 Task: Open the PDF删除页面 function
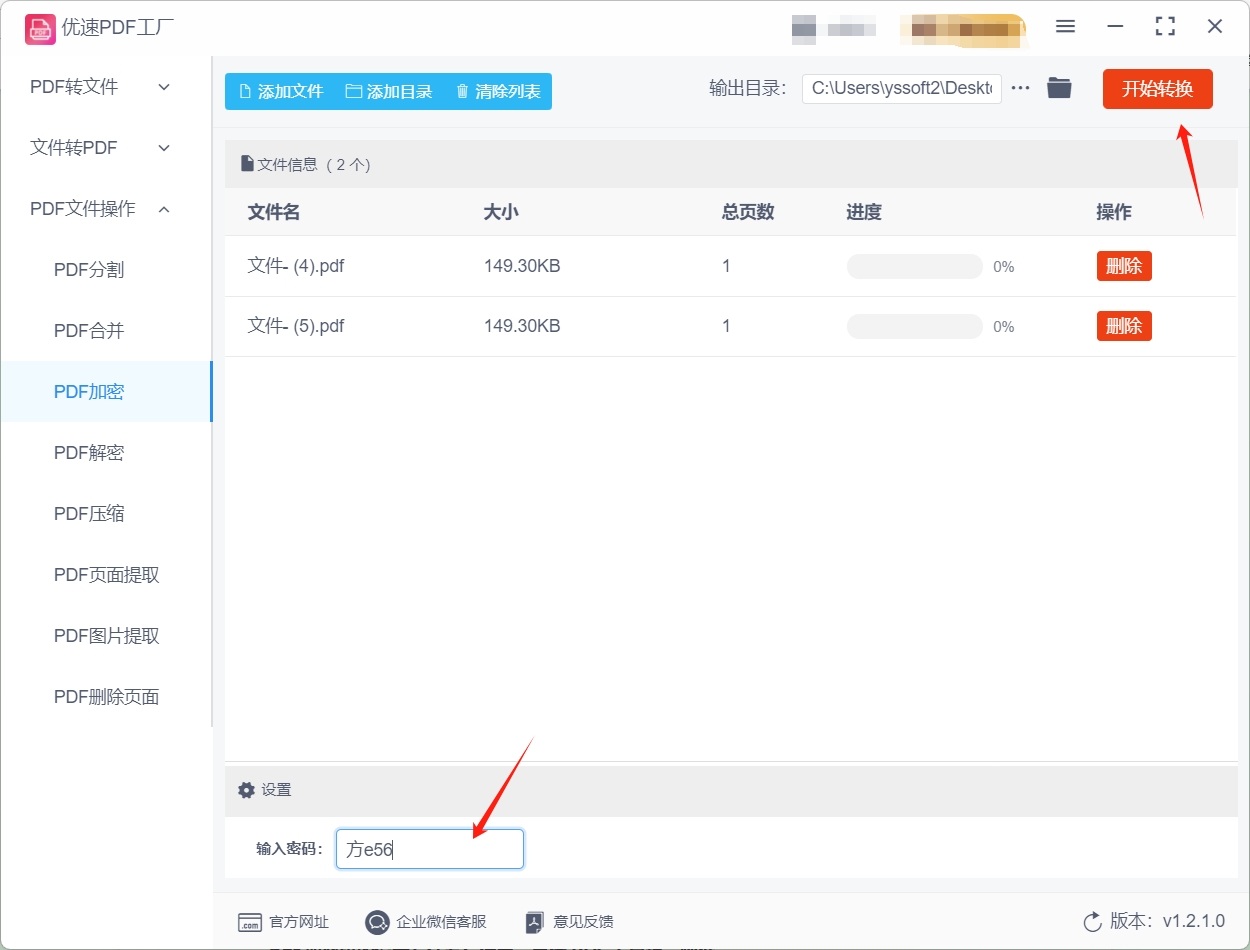[x=106, y=697]
